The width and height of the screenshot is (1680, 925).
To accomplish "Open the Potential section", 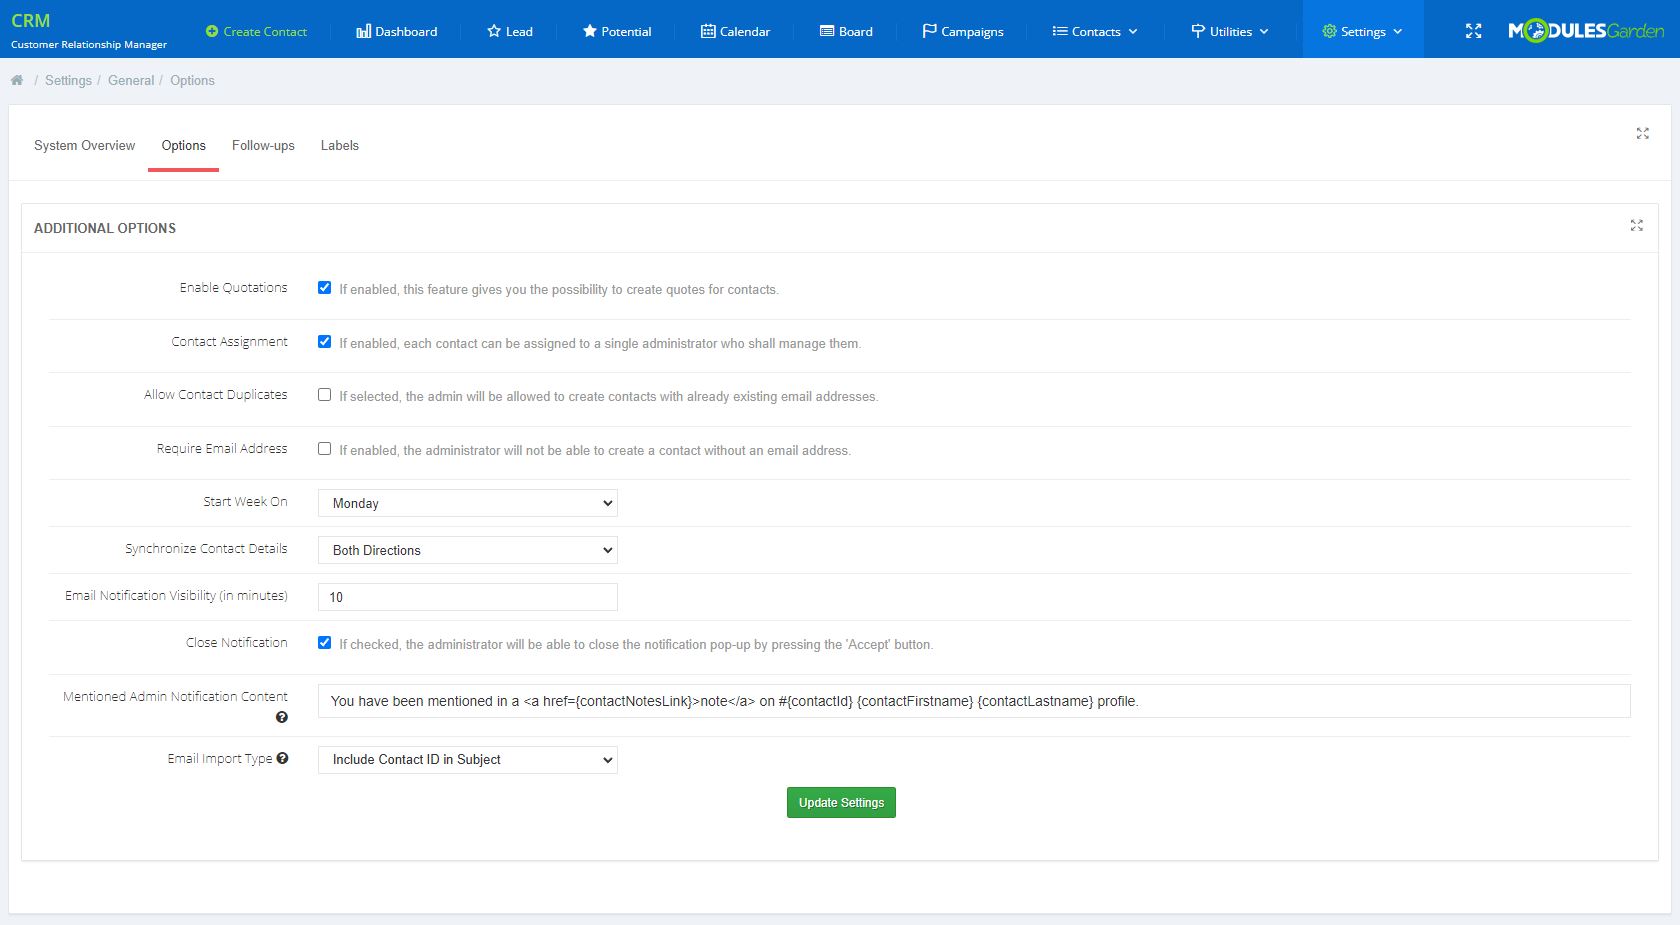I will point(616,31).
